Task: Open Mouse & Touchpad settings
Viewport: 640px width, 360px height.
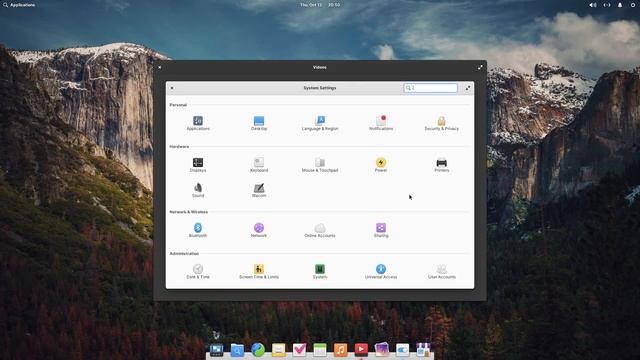Action: [x=320, y=165]
